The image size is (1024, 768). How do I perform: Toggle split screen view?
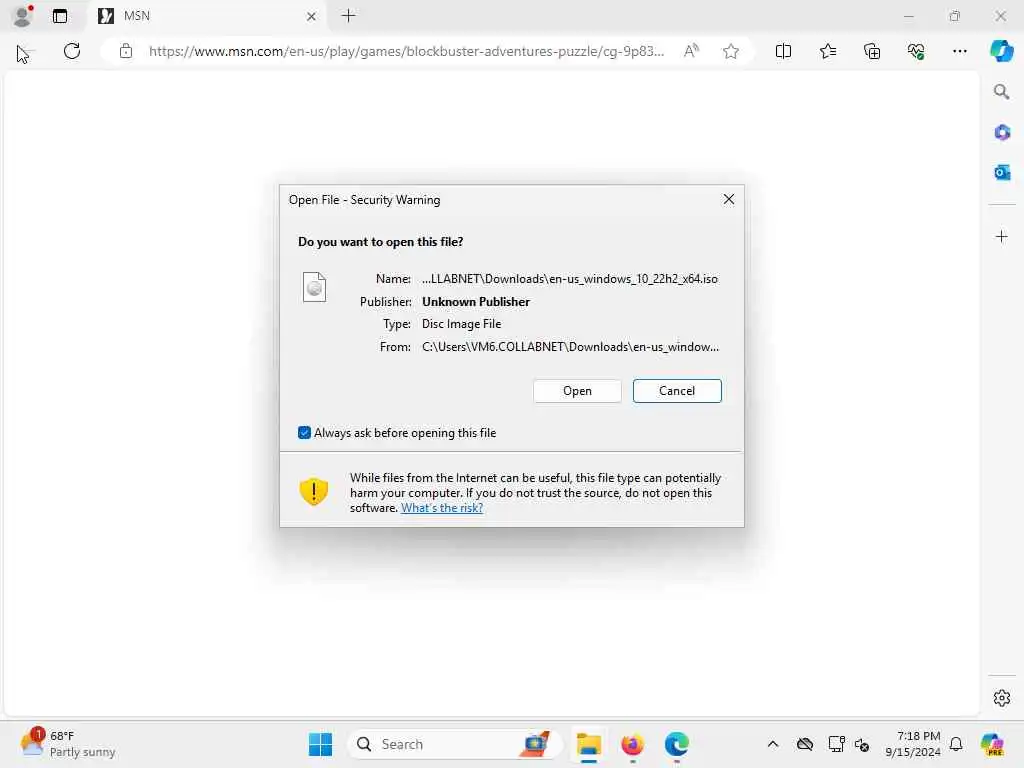783,51
